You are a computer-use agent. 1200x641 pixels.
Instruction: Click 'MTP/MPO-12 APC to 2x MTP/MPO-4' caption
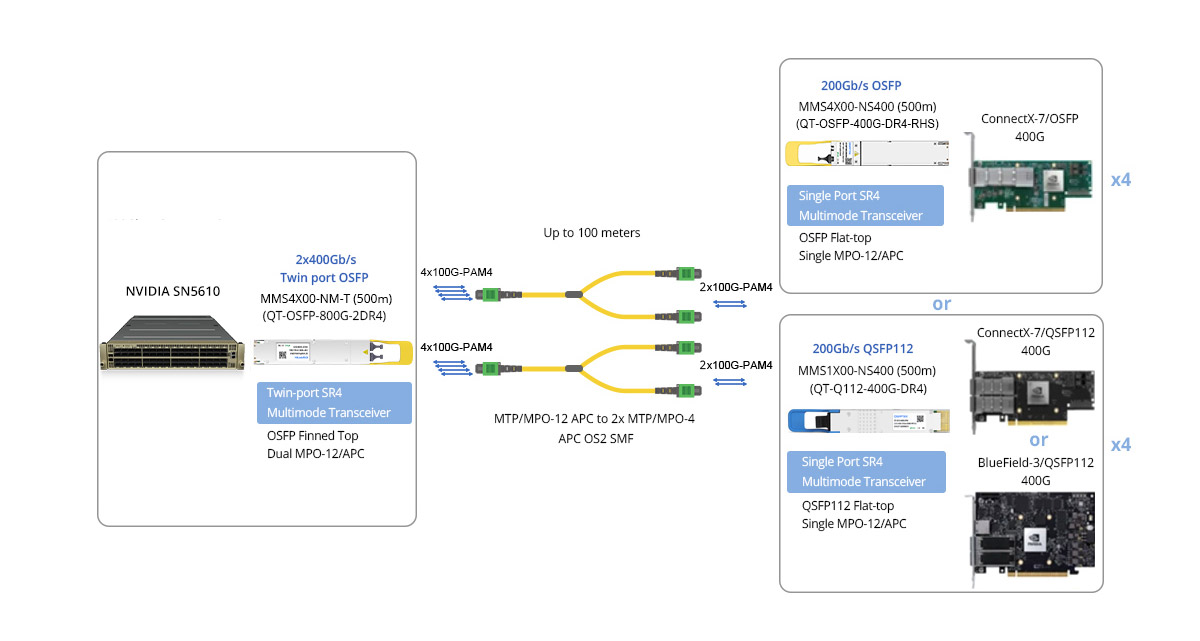tap(595, 418)
